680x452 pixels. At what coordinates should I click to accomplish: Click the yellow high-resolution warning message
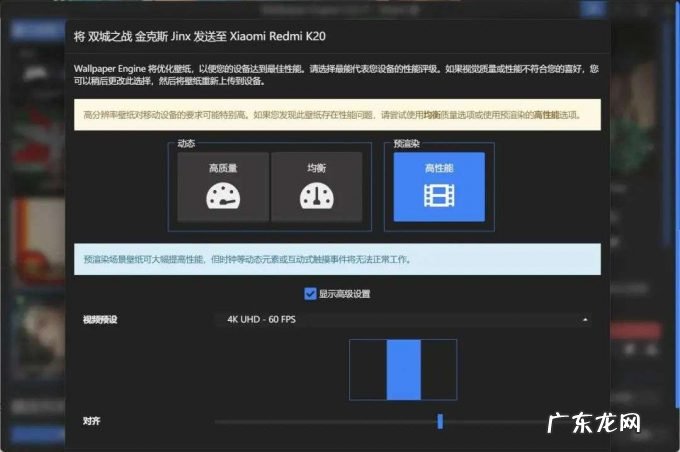click(x=337, y=115)
